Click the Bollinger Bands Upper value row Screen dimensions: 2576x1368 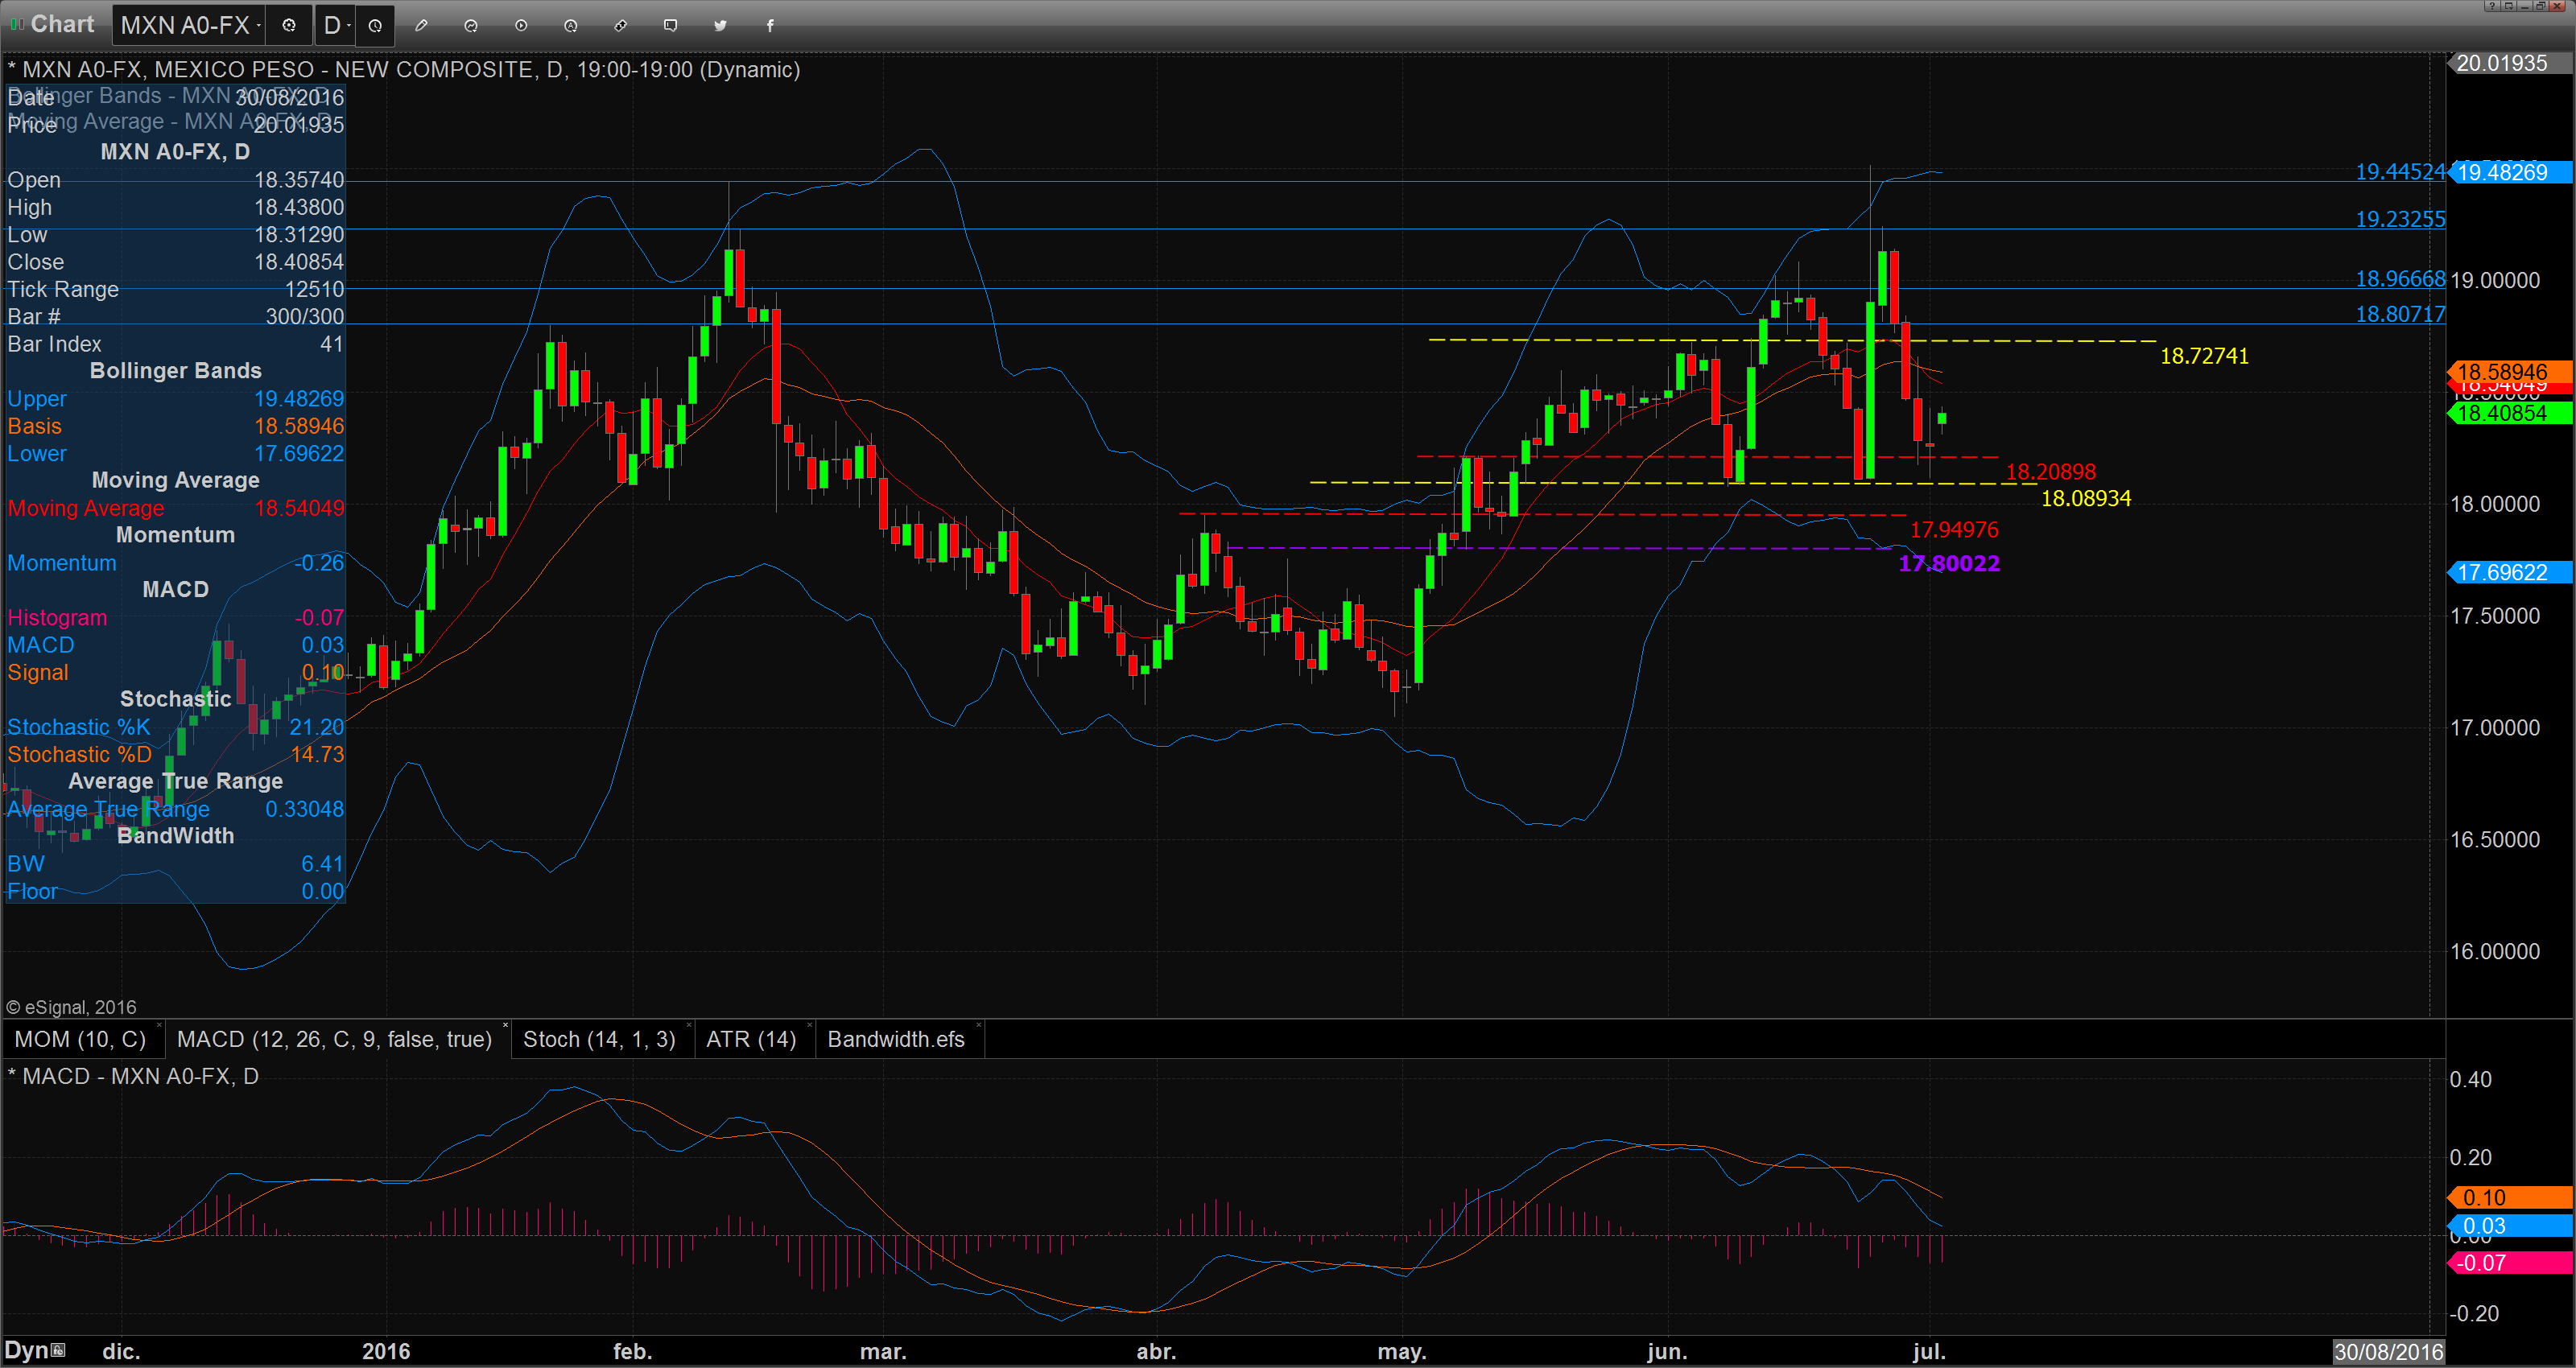pos(175,399)
